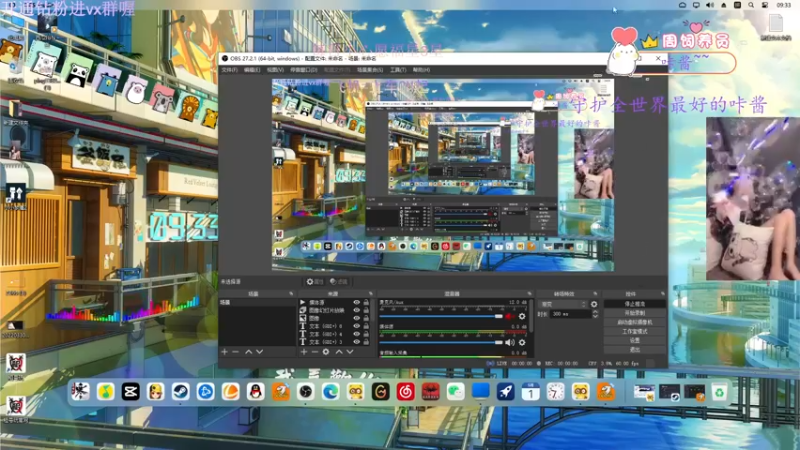Move the scene down in the scenes list
Image resolution: width=800 pixels, height=450 pixels.
pyautogui.click(x=260, y=352)
